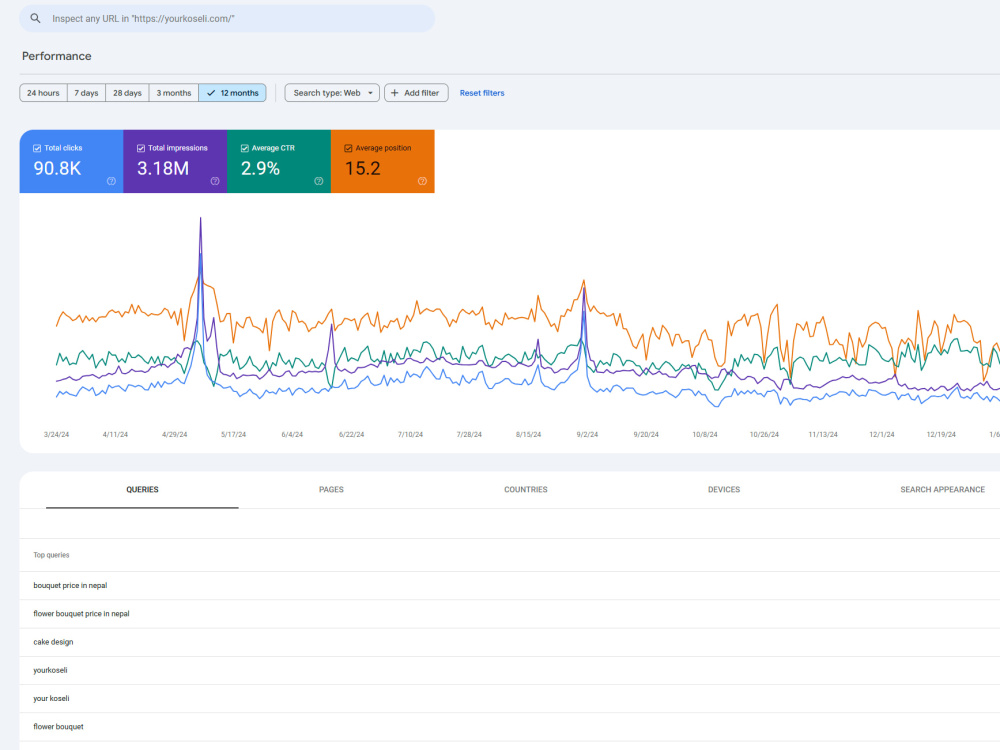Switch to the Pages tab
Viewport: 1000px width, 750px height.
tap(331, 490)
